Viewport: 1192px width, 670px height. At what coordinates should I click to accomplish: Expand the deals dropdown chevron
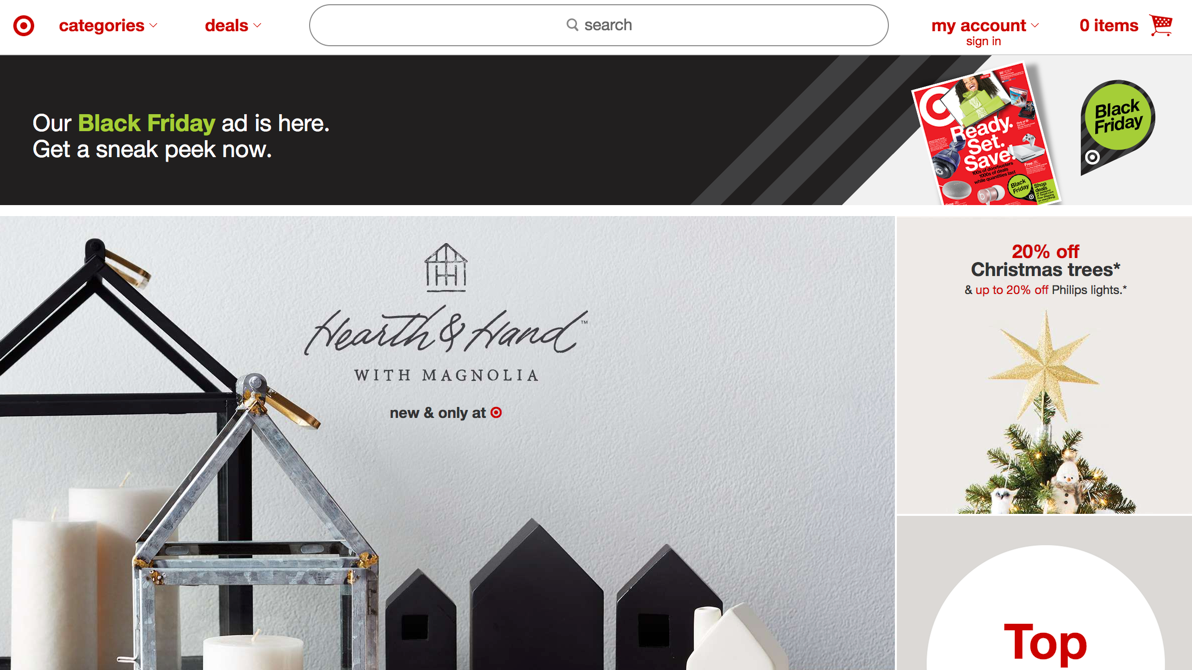pyautogui.click(x=257, y=26)
